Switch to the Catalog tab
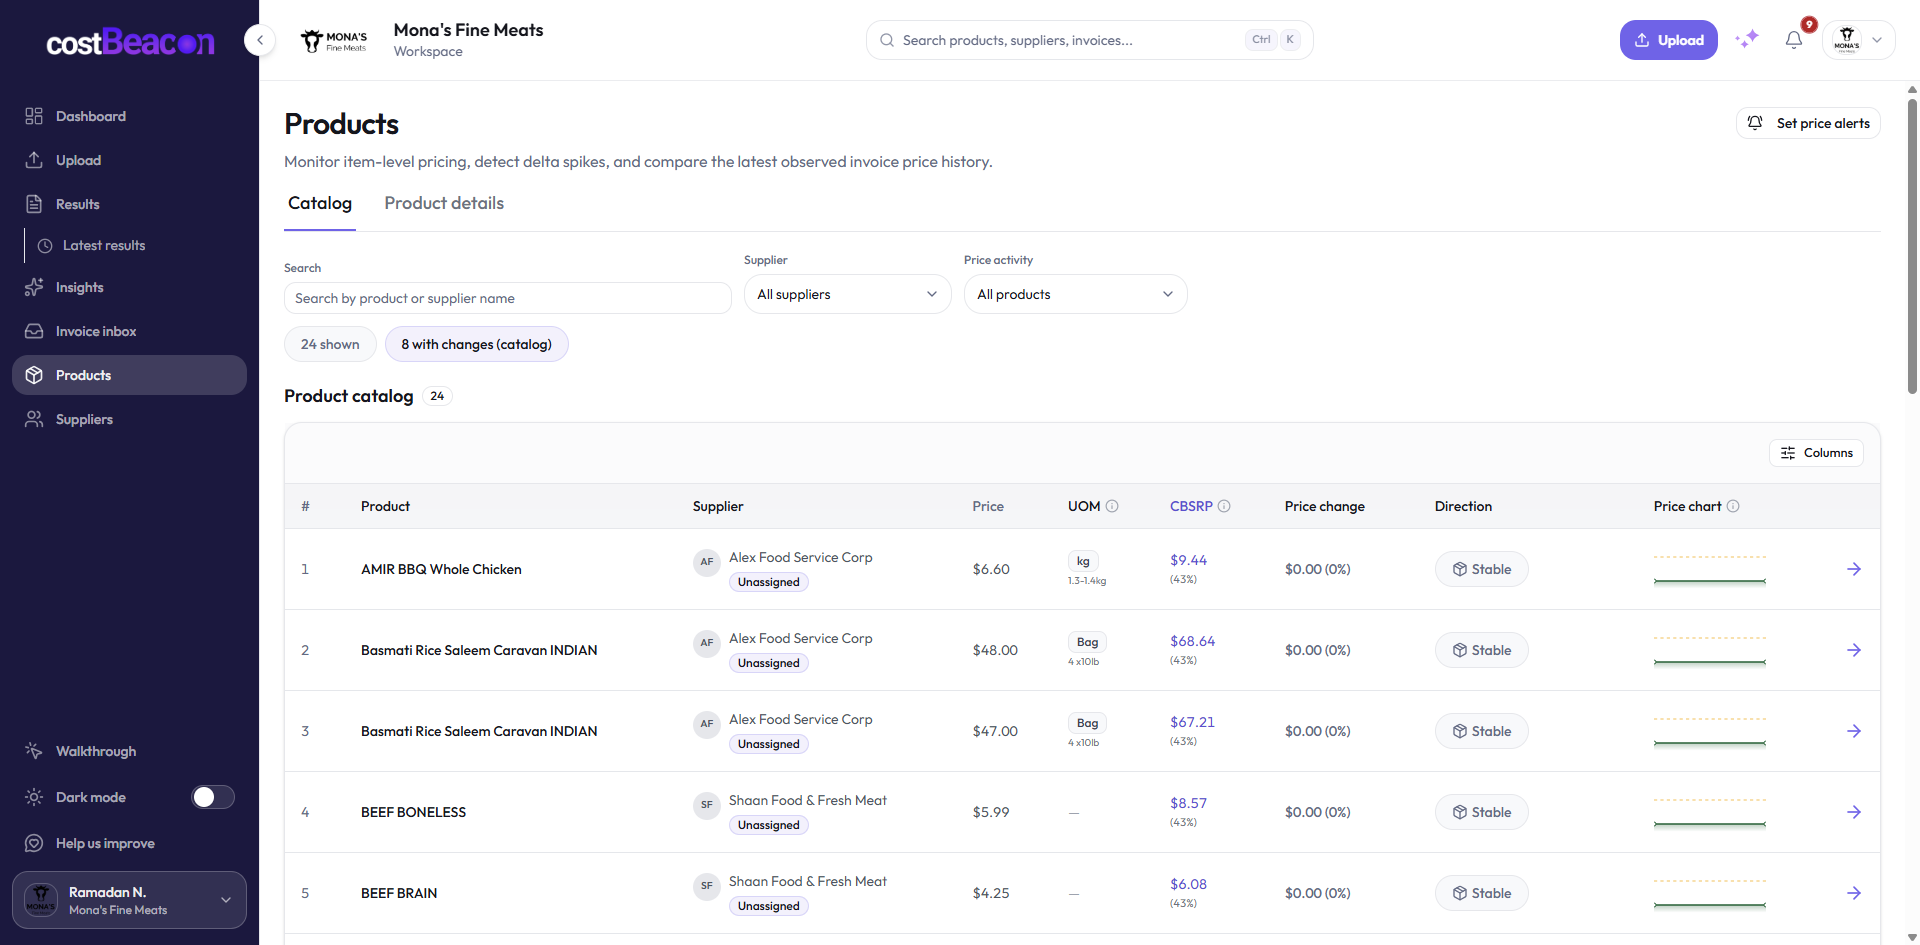1920x945 pixels. click(x=320, y=204)
